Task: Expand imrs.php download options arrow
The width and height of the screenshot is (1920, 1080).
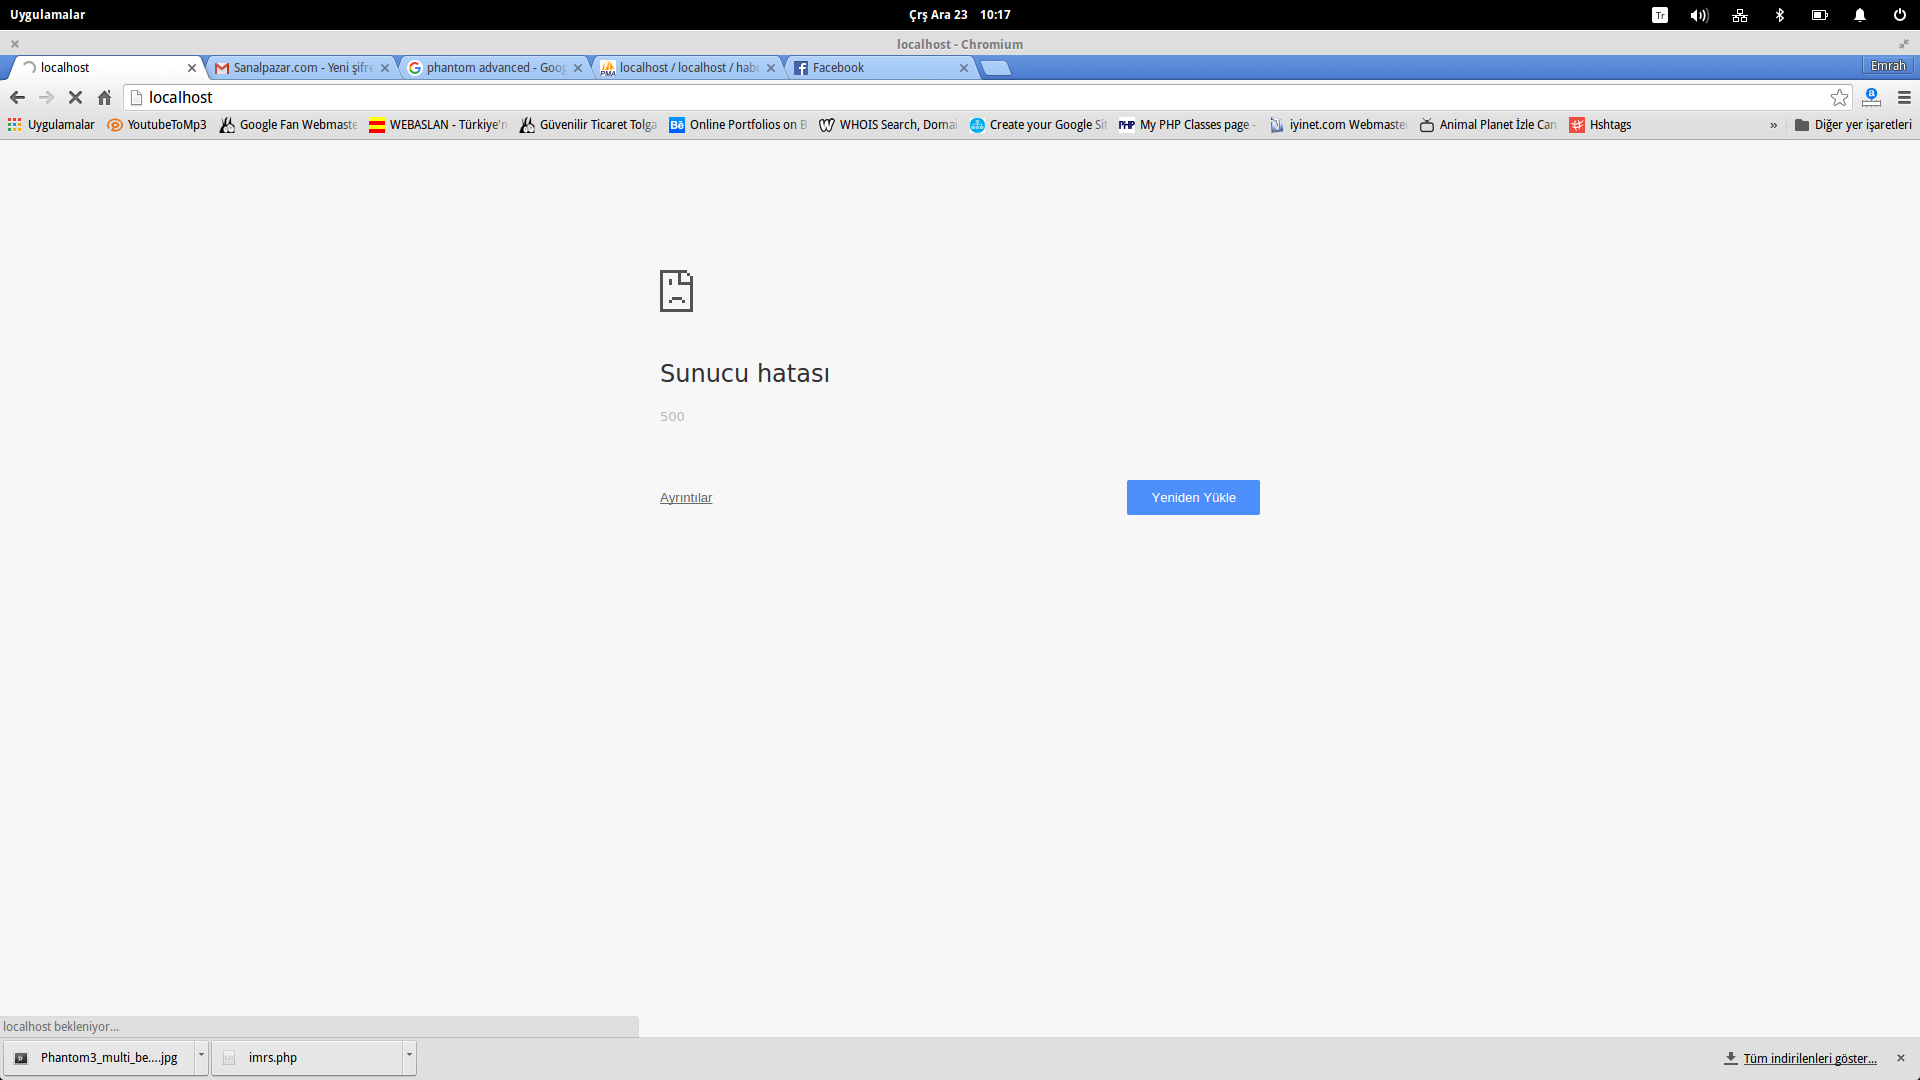Action: 409,1055
